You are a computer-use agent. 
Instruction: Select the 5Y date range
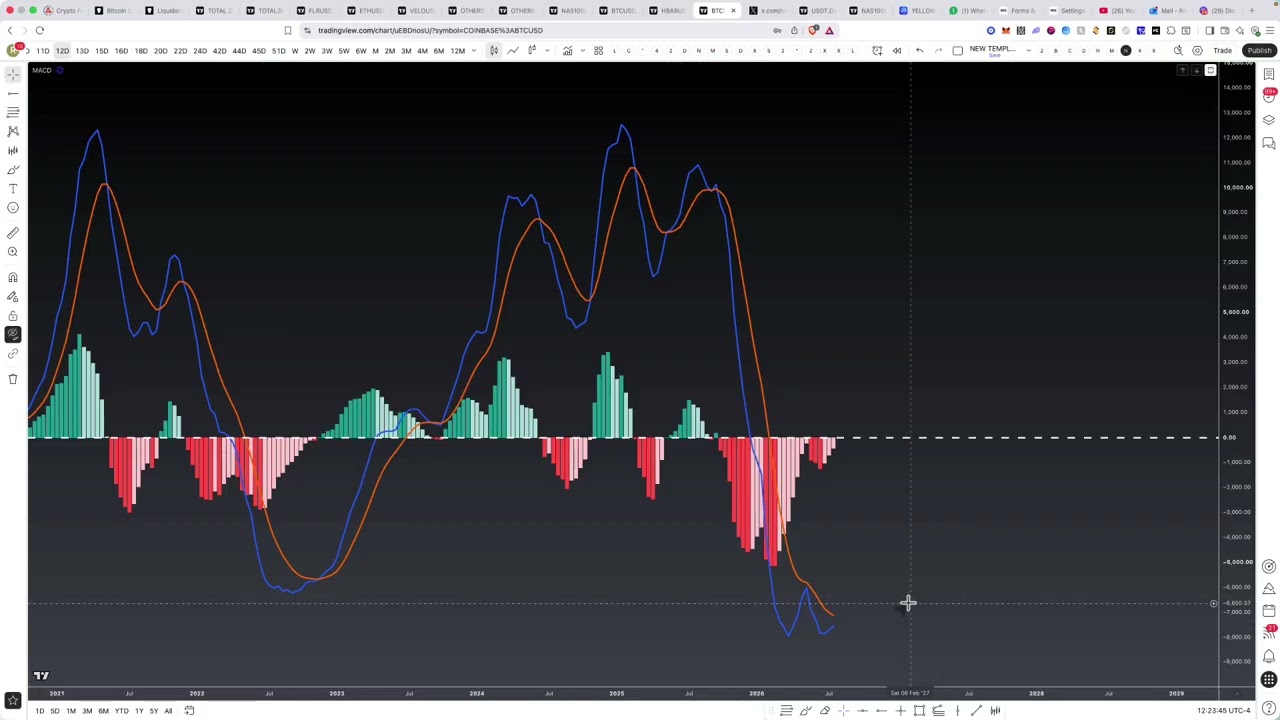point(153,711)
